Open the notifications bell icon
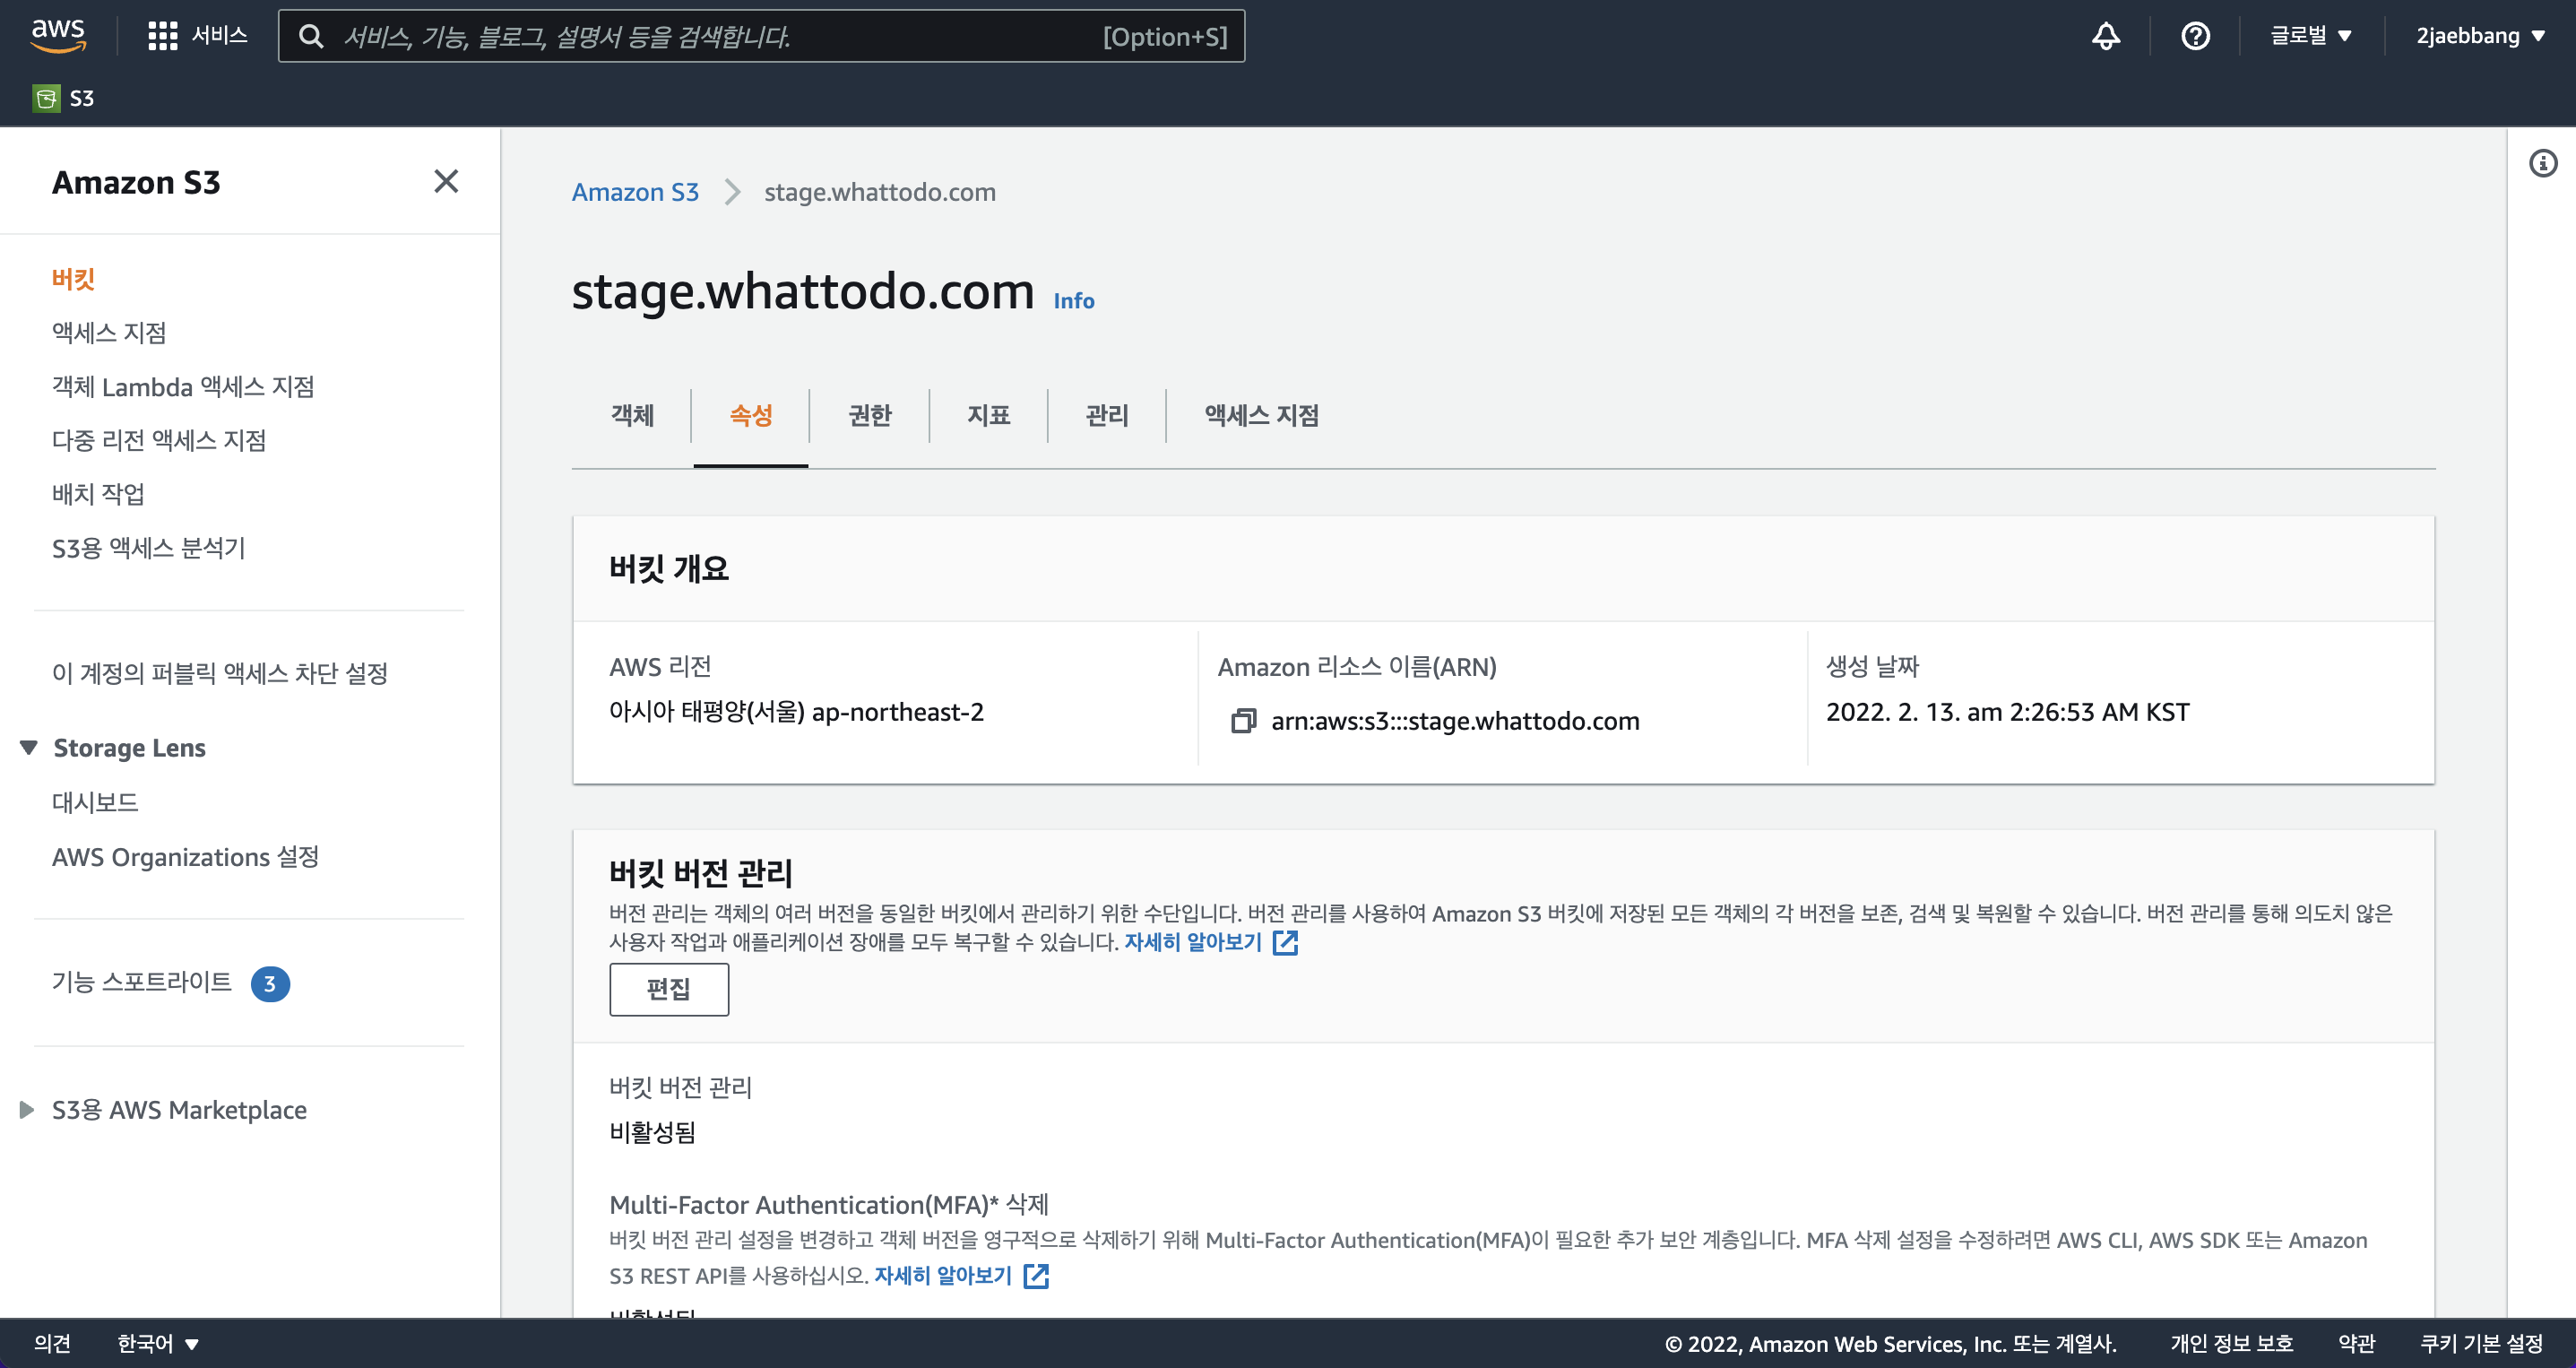Viewport: 2576px width, 1368px height. tap(2106, 36)
